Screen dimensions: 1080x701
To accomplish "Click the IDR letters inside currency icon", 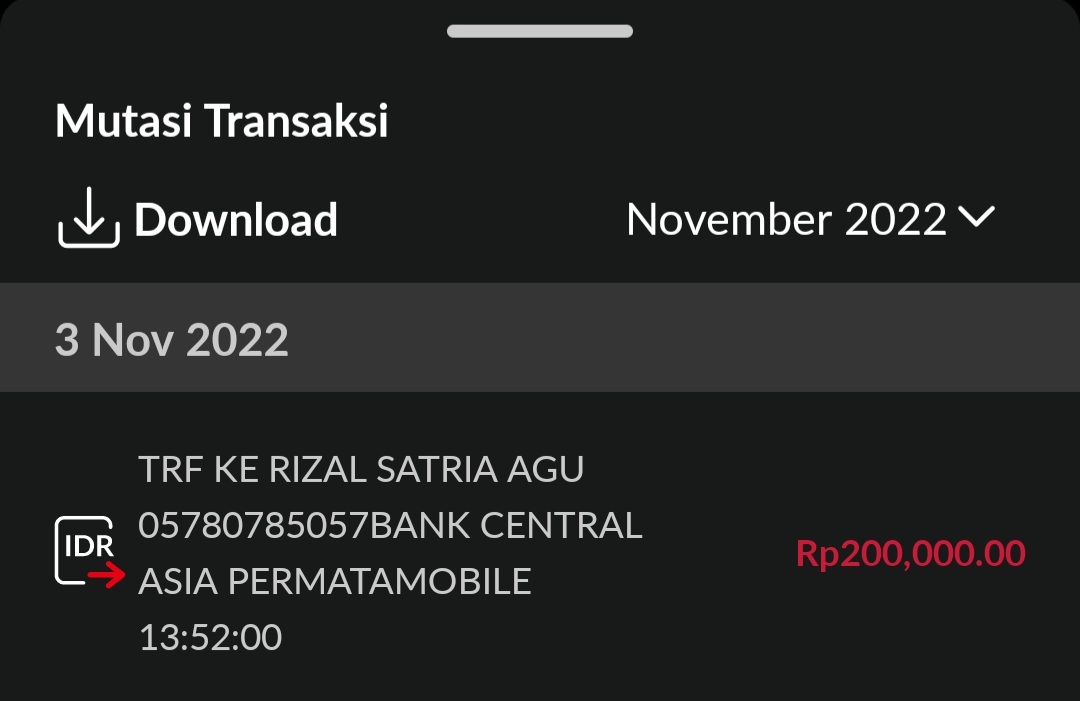I will 86,546.
